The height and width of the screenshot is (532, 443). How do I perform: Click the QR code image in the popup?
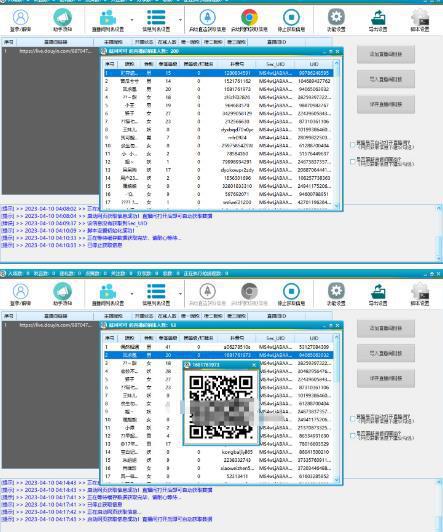pos(221,407)
